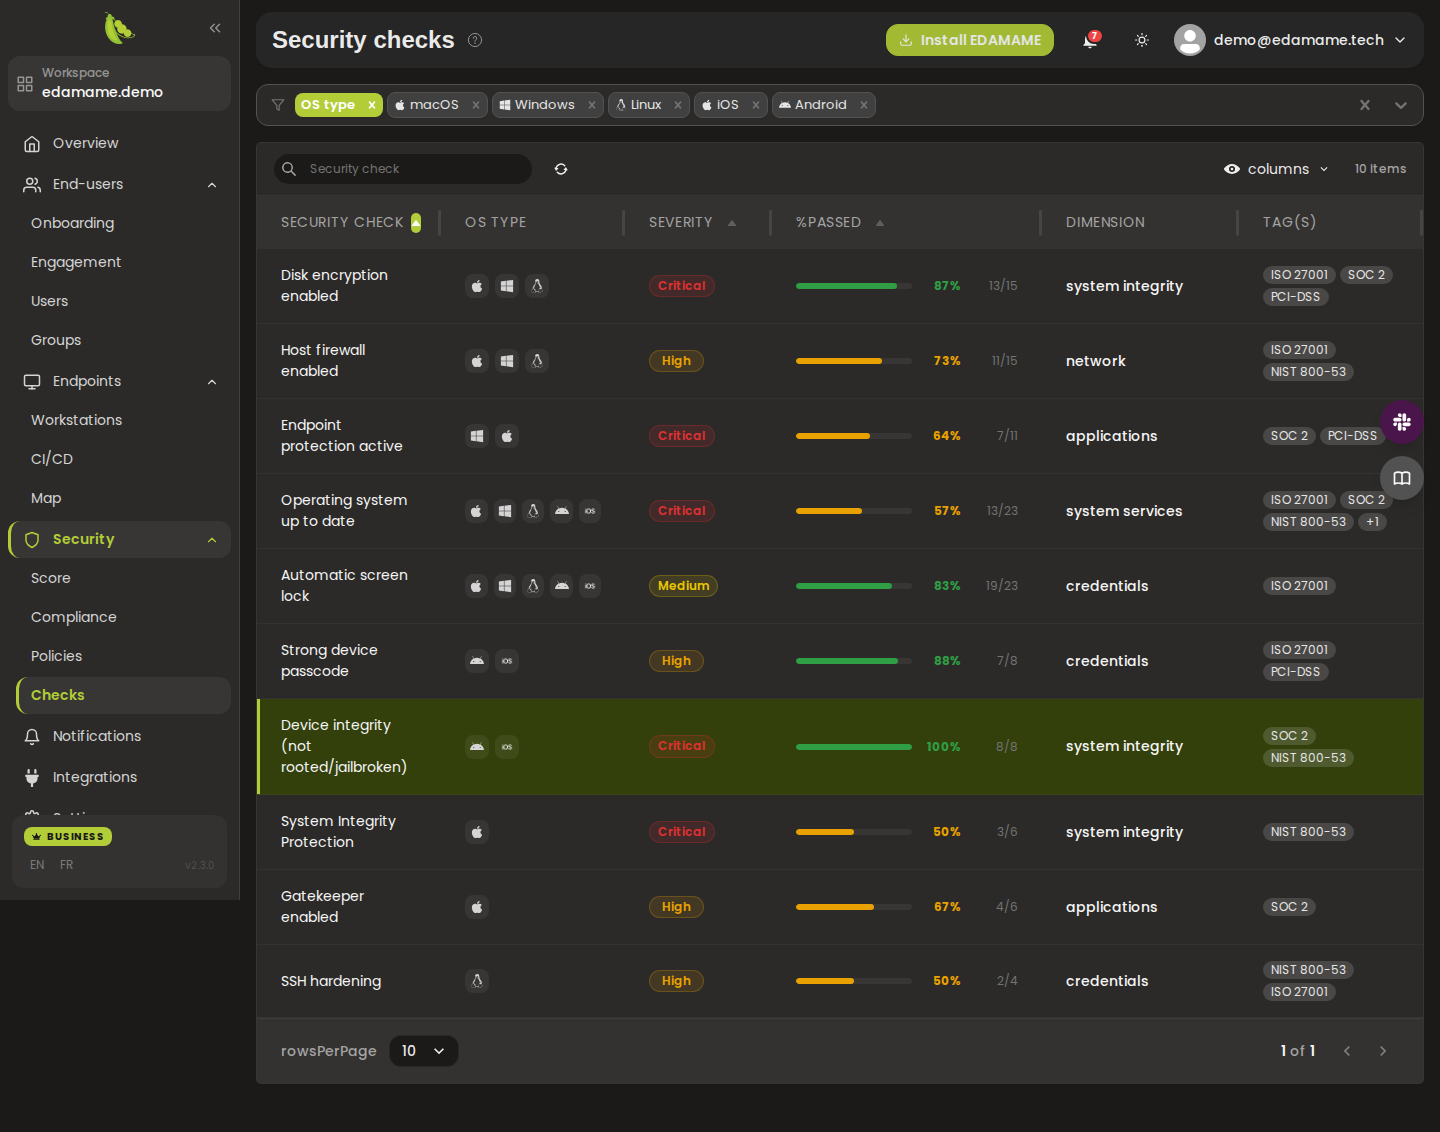Viewport: 1440px width, 1132px height.
Task: Click the EDAMAME logo icon
Action: [119, 28]
